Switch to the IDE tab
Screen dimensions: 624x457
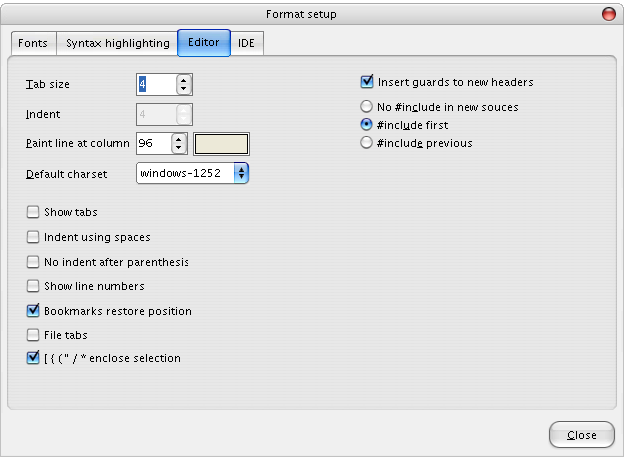[x=246, y=43]
